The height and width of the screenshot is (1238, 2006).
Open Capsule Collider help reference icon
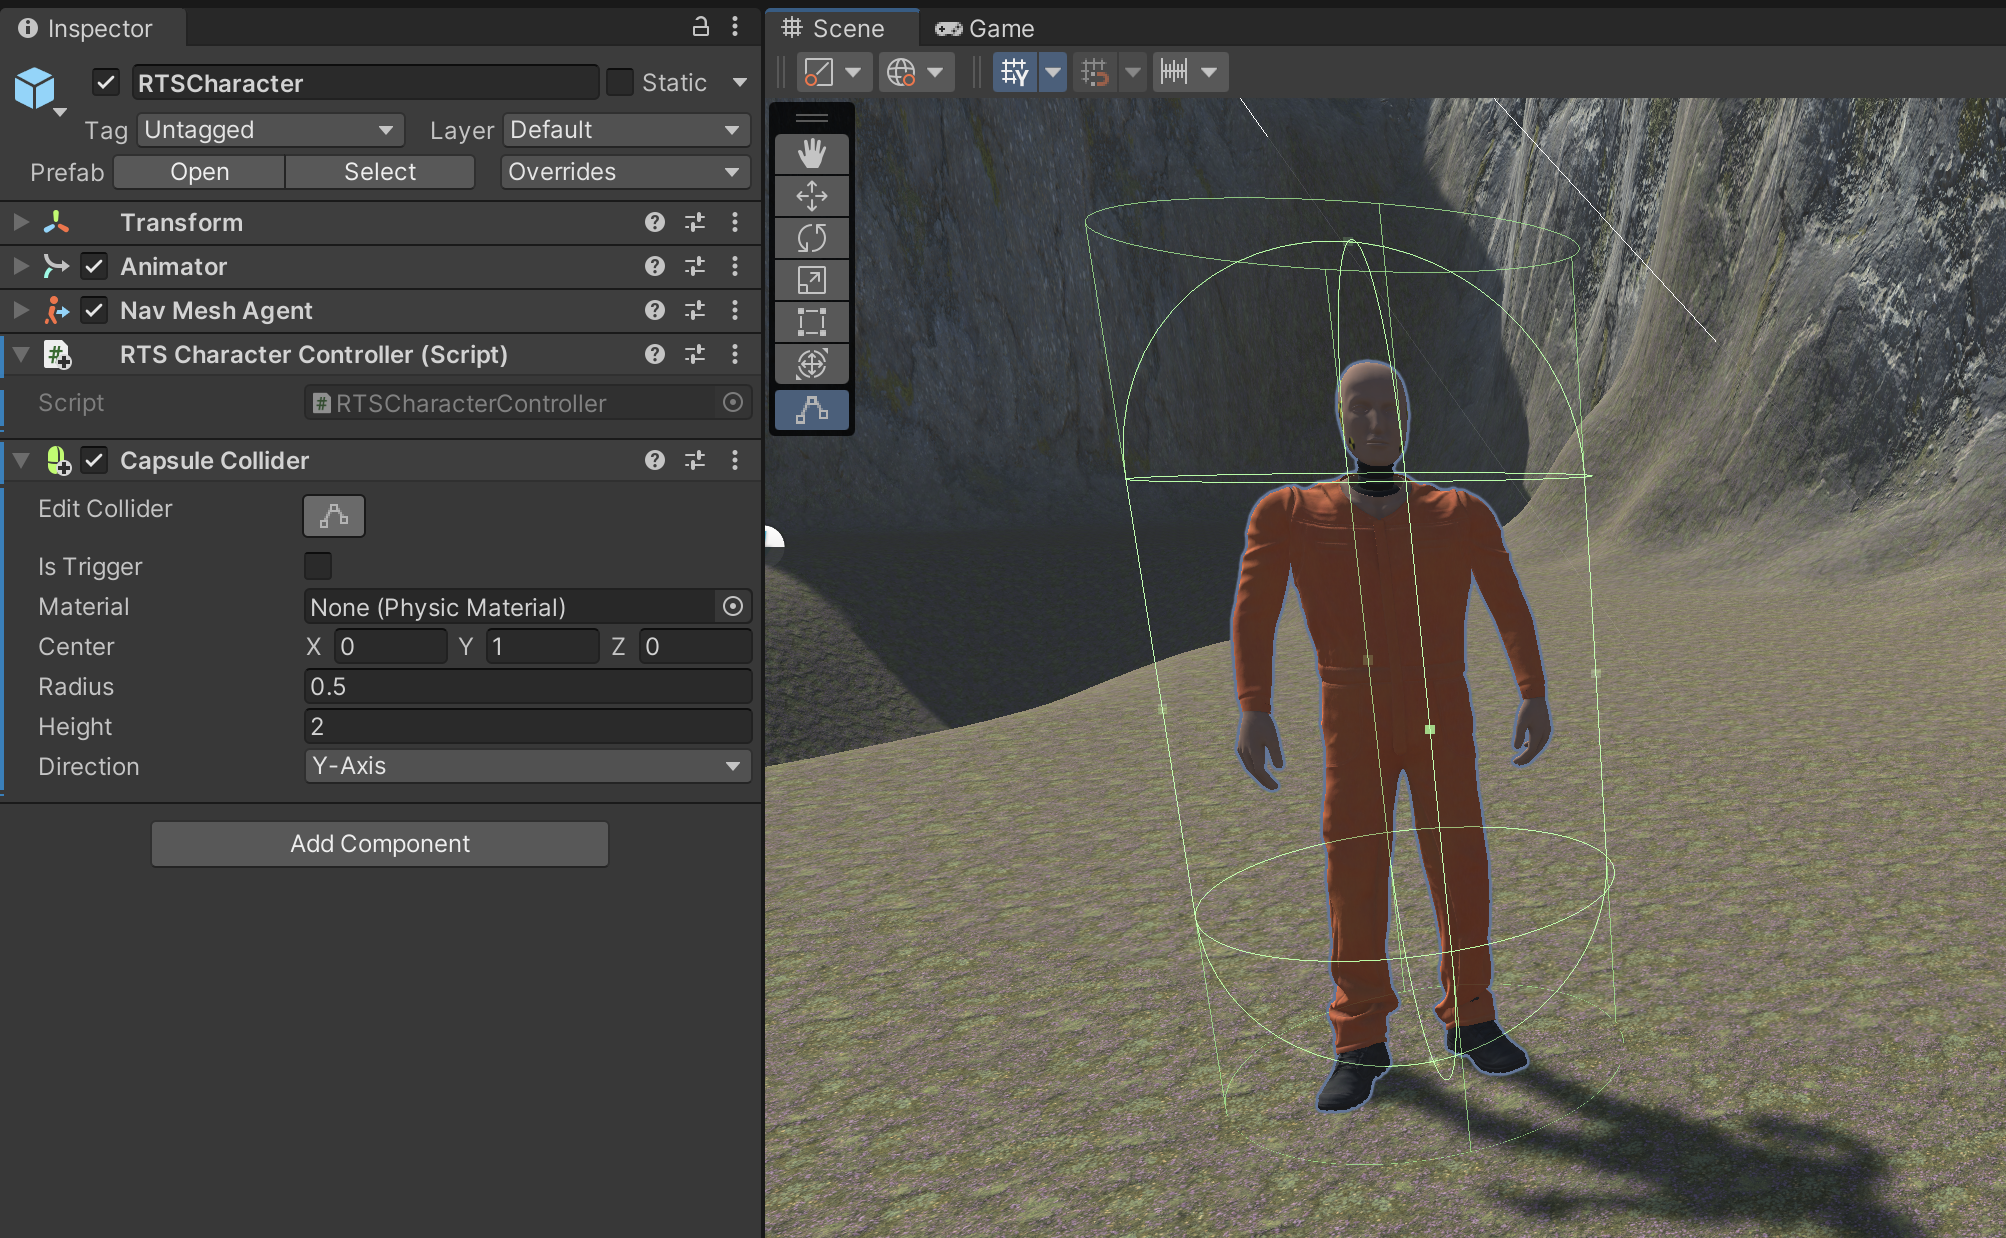point(654,460)
